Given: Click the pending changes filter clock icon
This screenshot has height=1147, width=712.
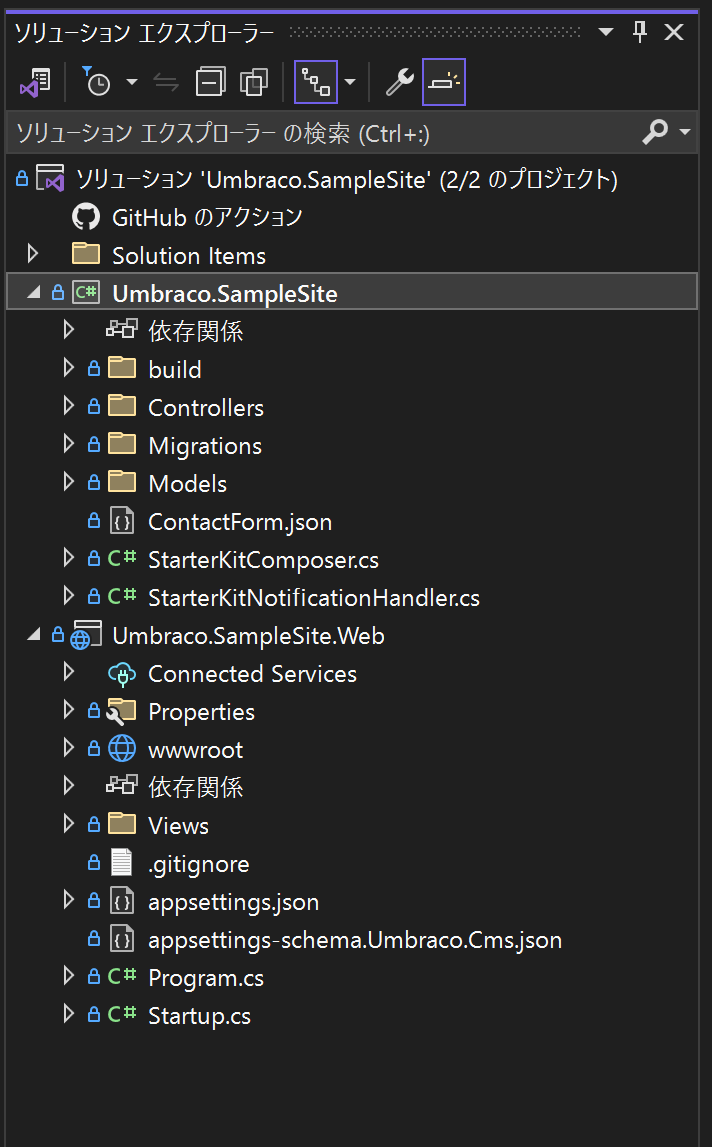Looking at the screenshot, I should (96, 83).
